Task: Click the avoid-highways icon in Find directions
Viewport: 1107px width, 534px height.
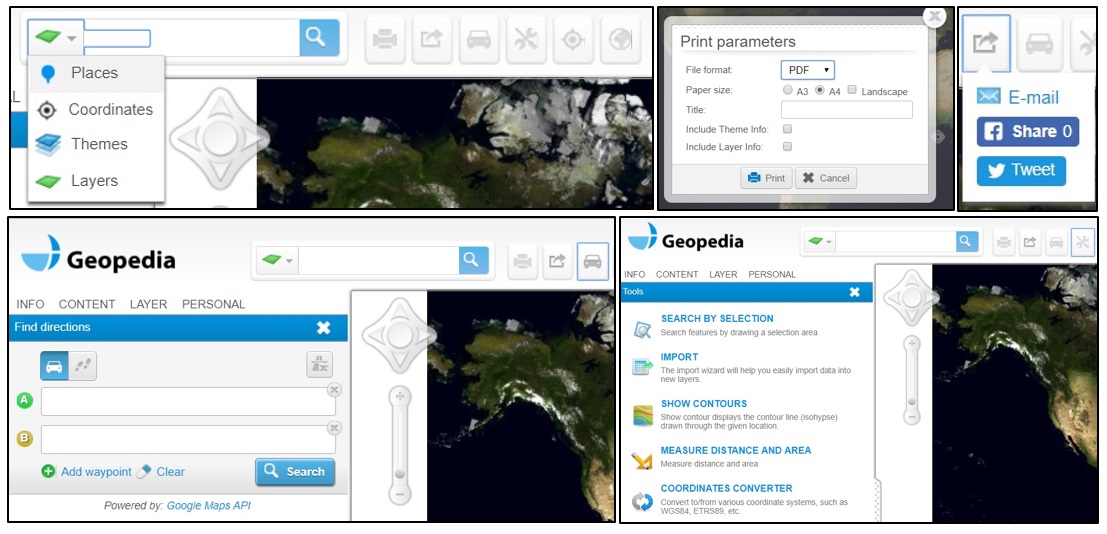Action: tap(319, 366)
